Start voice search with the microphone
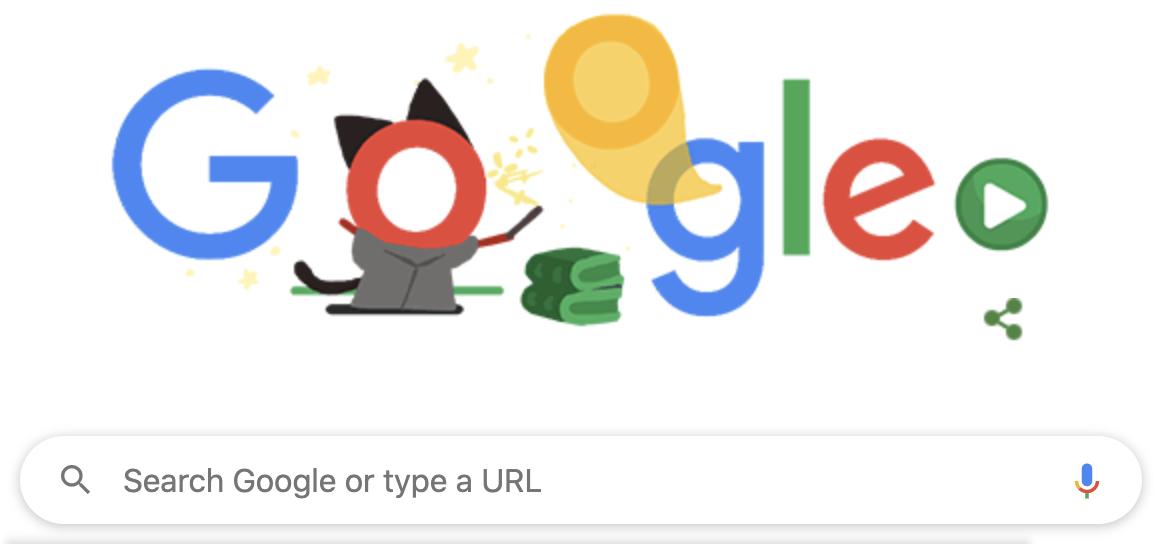 (x=1086, y=481)
